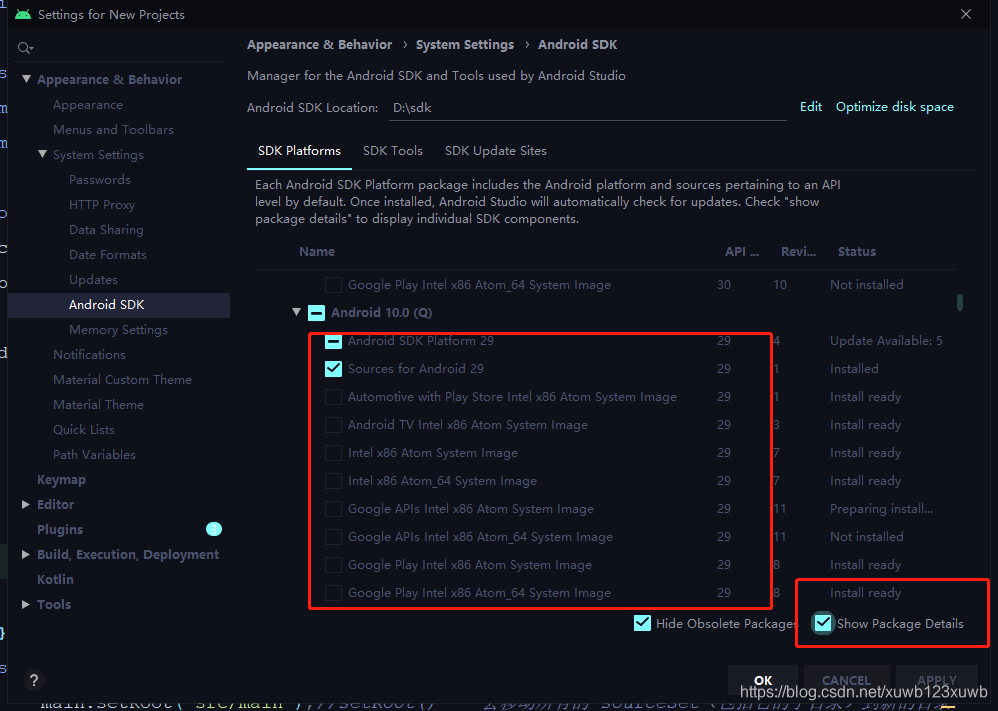Switch to SDK Tools tab
998x711 pixels.
point(393,151)
